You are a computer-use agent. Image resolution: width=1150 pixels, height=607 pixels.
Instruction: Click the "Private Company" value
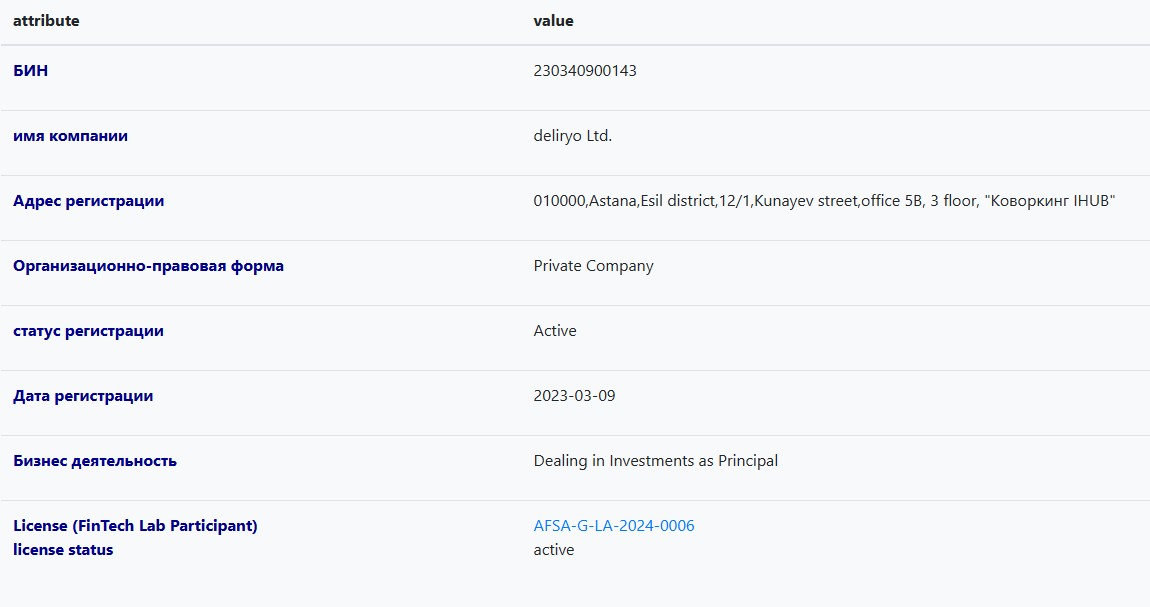[593, 266]
